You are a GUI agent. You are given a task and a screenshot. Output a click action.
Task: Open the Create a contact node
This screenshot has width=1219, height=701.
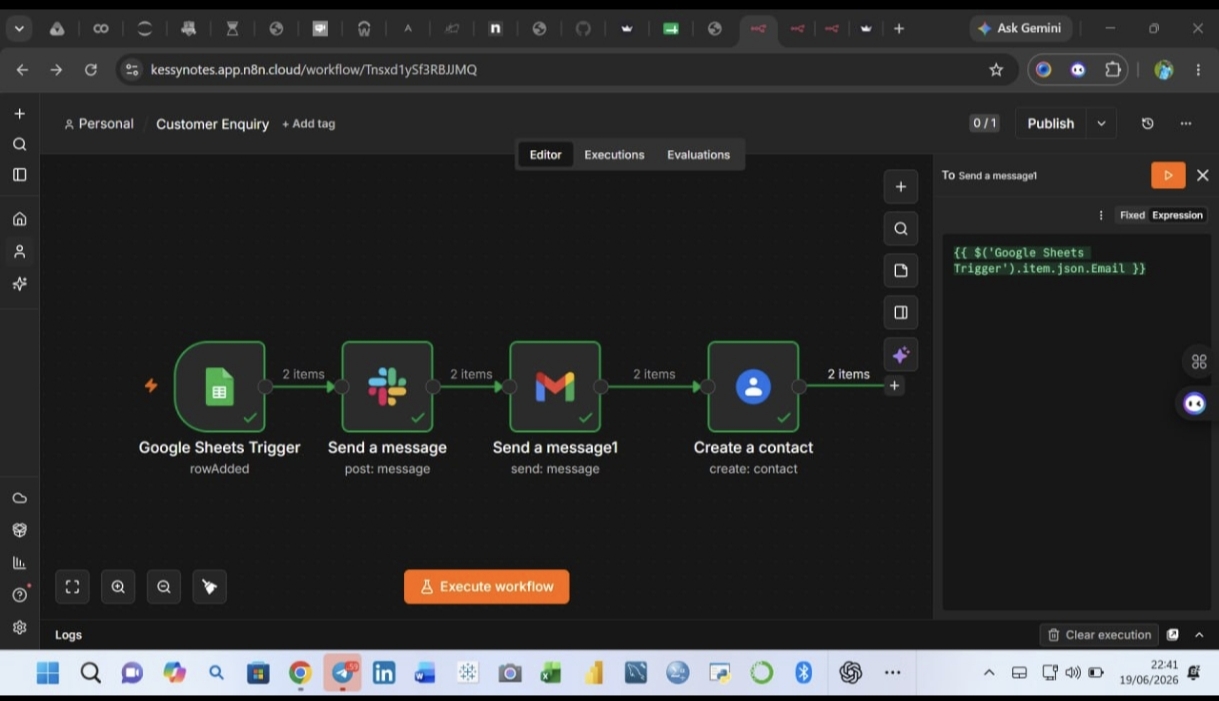(x=753, y=386)
